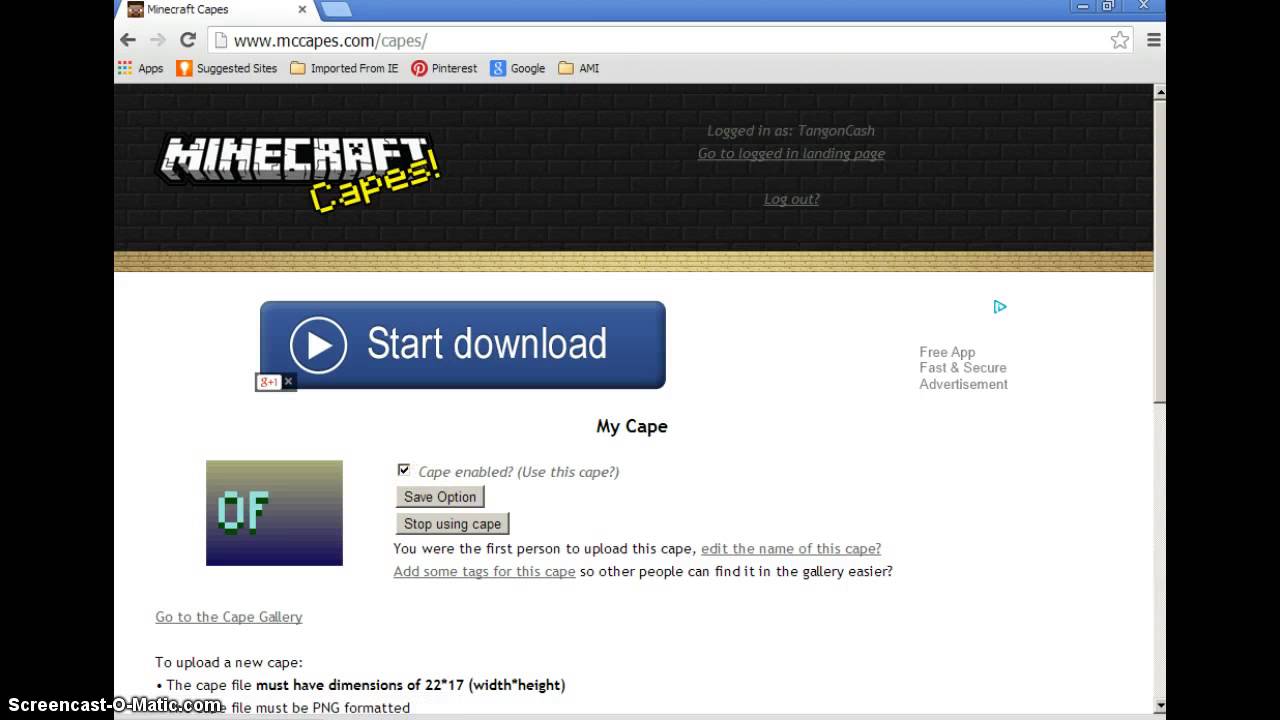Select the Minecraft Capes browser tab
The width and height of the screenshot is (1280, 720).
coord(215,10)
